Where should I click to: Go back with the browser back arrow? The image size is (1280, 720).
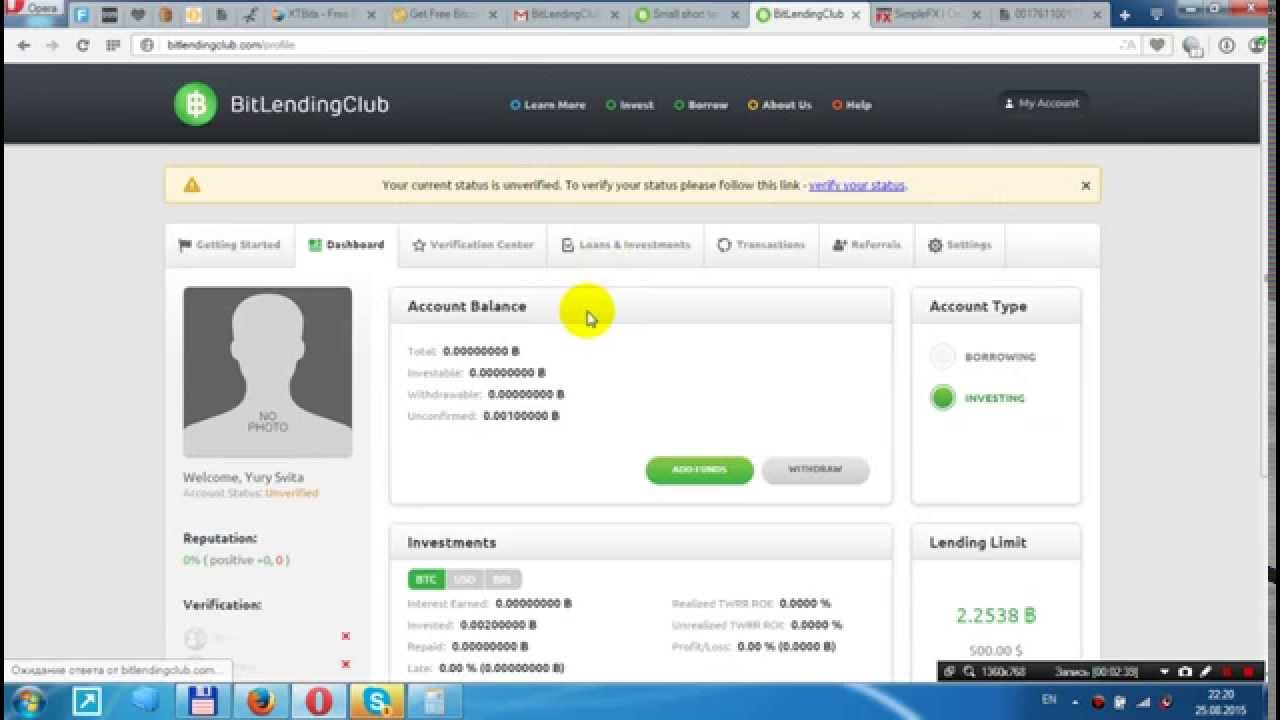tap(24, 45)
